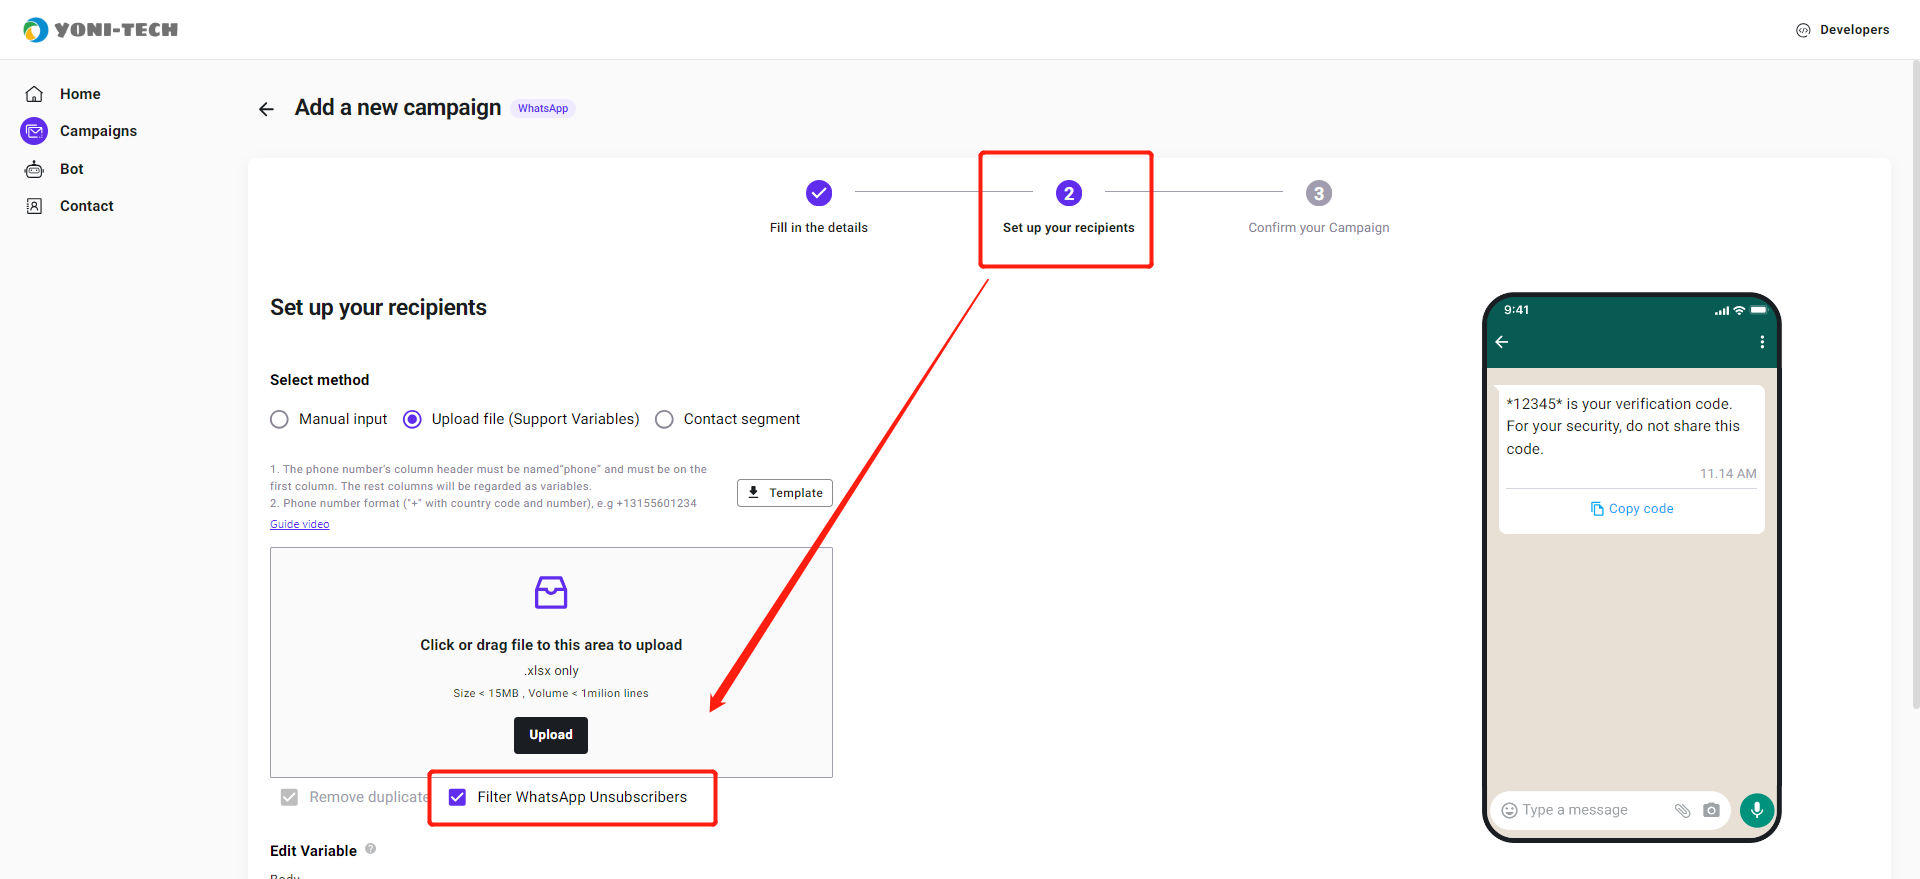Click the step 2 circle

click(1069, 193)
